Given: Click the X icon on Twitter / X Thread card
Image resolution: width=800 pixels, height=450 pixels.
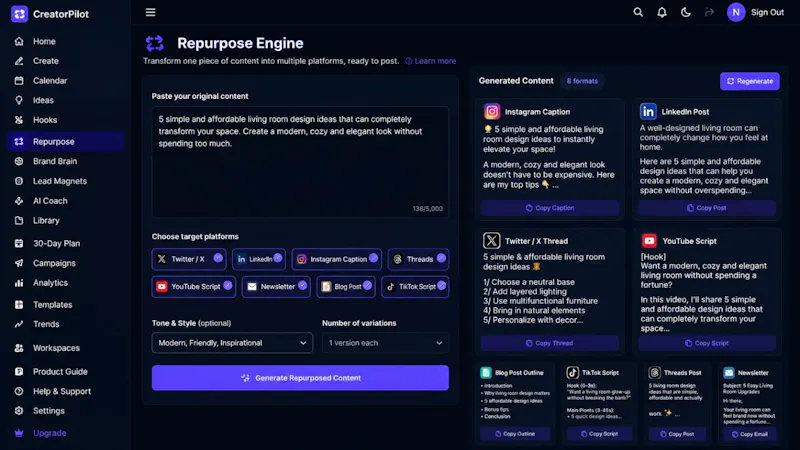Looking at the screenshot, I should click(492, 240).
